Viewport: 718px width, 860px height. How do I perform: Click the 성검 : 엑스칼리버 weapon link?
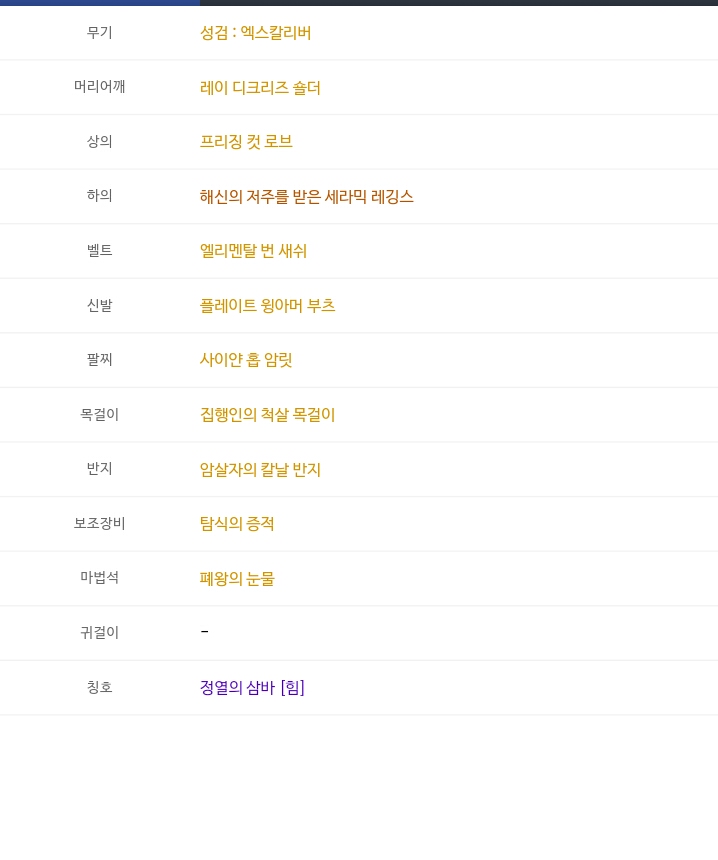[255, 33]
